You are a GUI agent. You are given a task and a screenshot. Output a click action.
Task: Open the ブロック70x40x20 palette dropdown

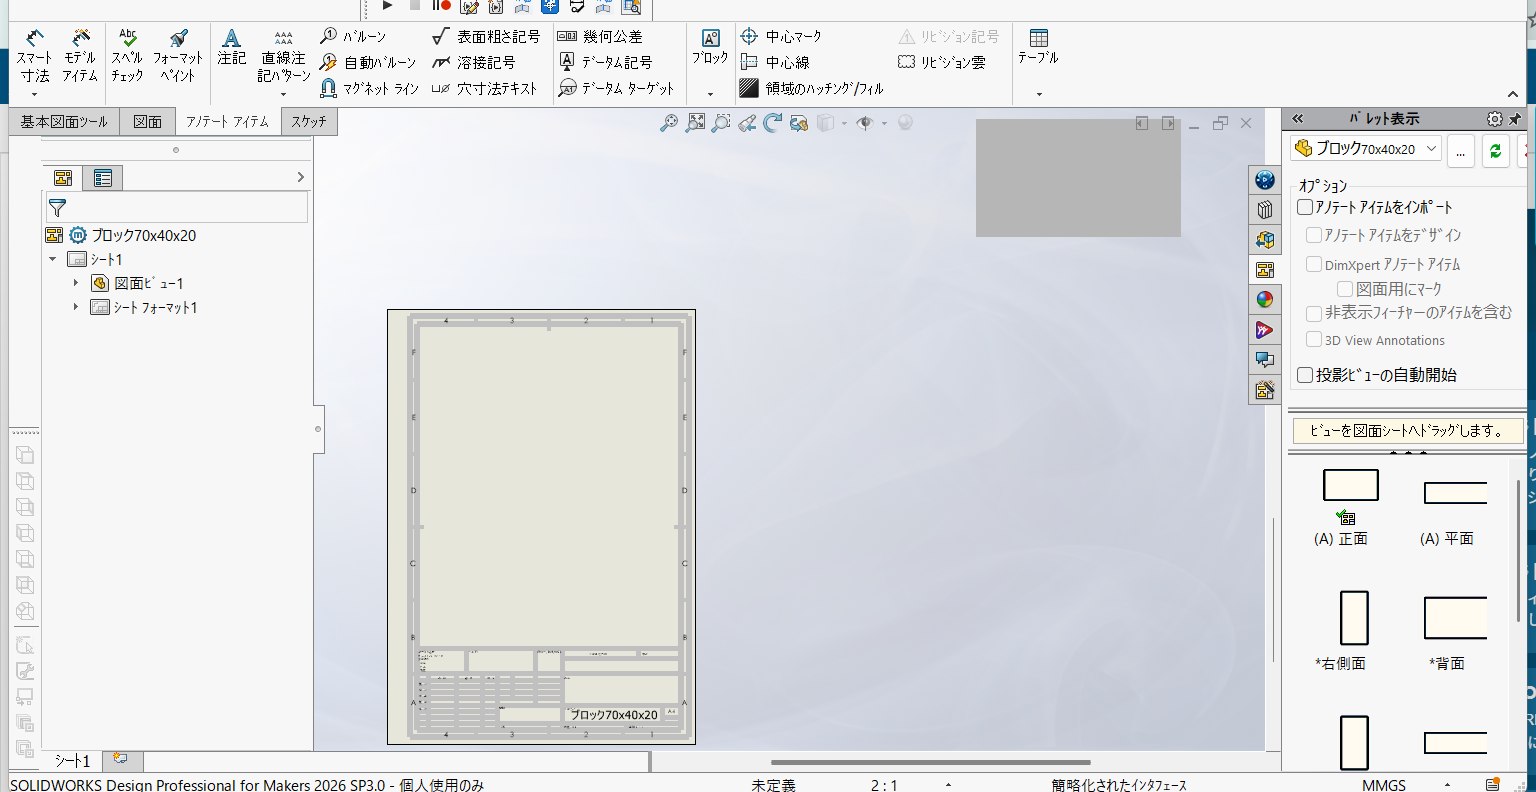pyautogui.click(x=1365, y=149)
